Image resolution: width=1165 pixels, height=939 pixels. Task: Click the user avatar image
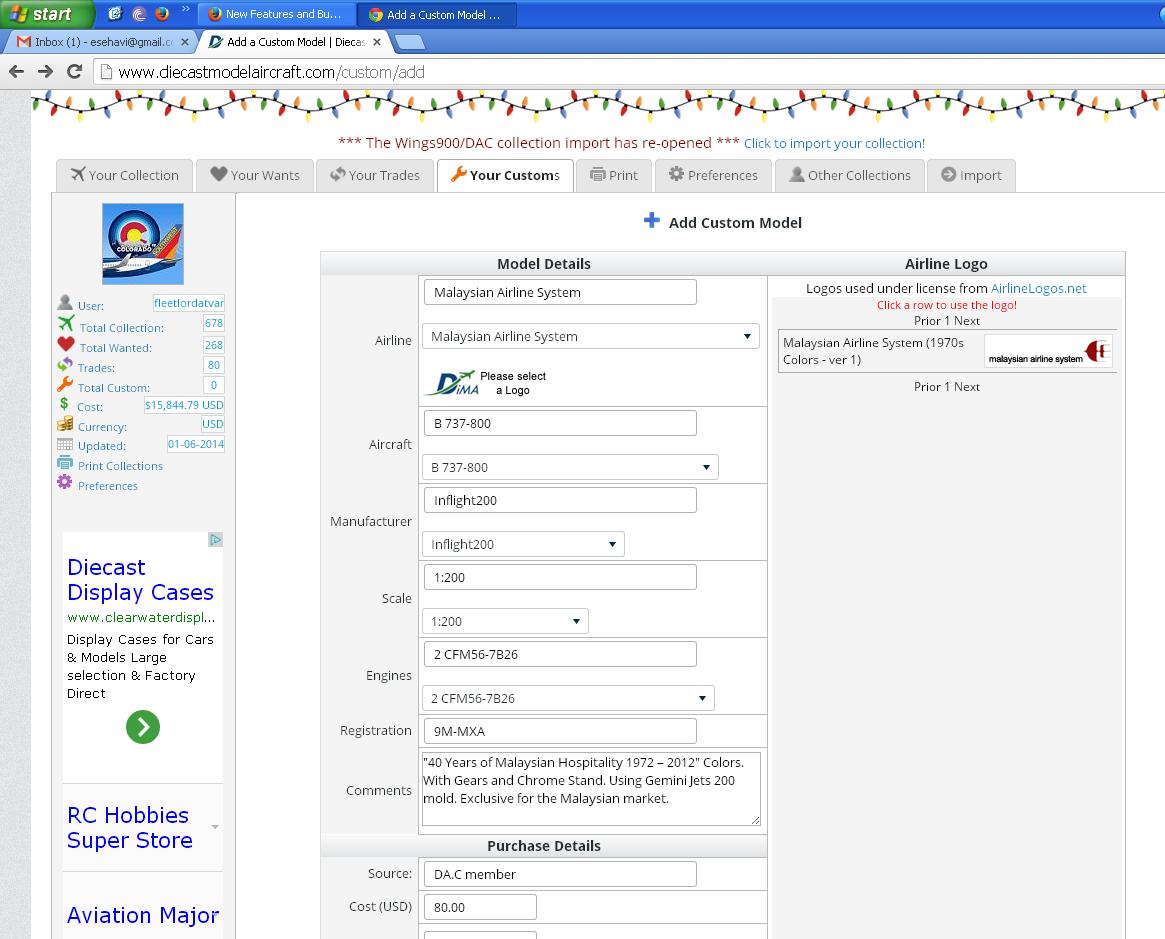click(x=143, y=244)
